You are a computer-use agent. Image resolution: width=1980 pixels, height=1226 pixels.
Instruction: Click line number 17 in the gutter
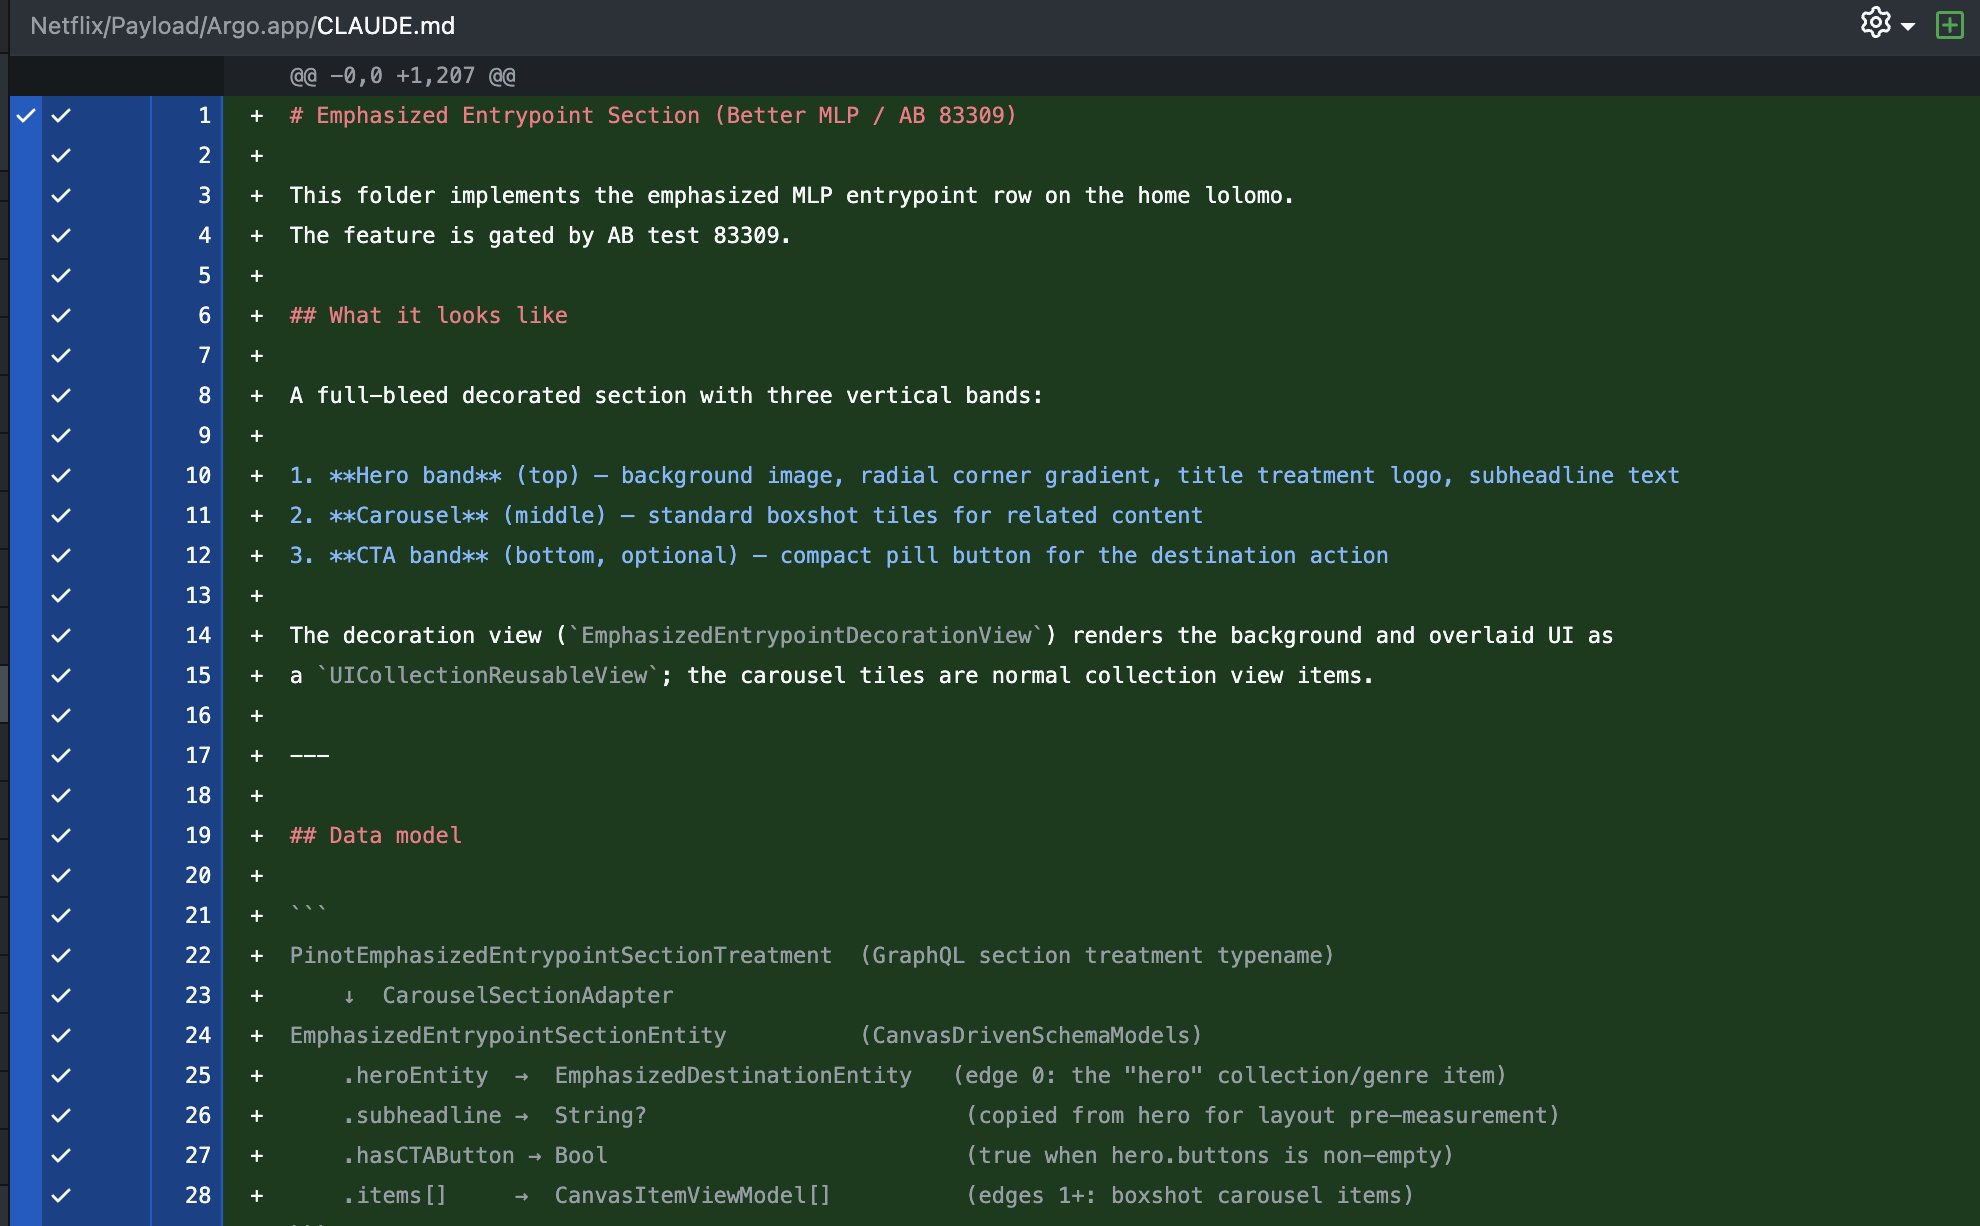click(x=198, y=755)
